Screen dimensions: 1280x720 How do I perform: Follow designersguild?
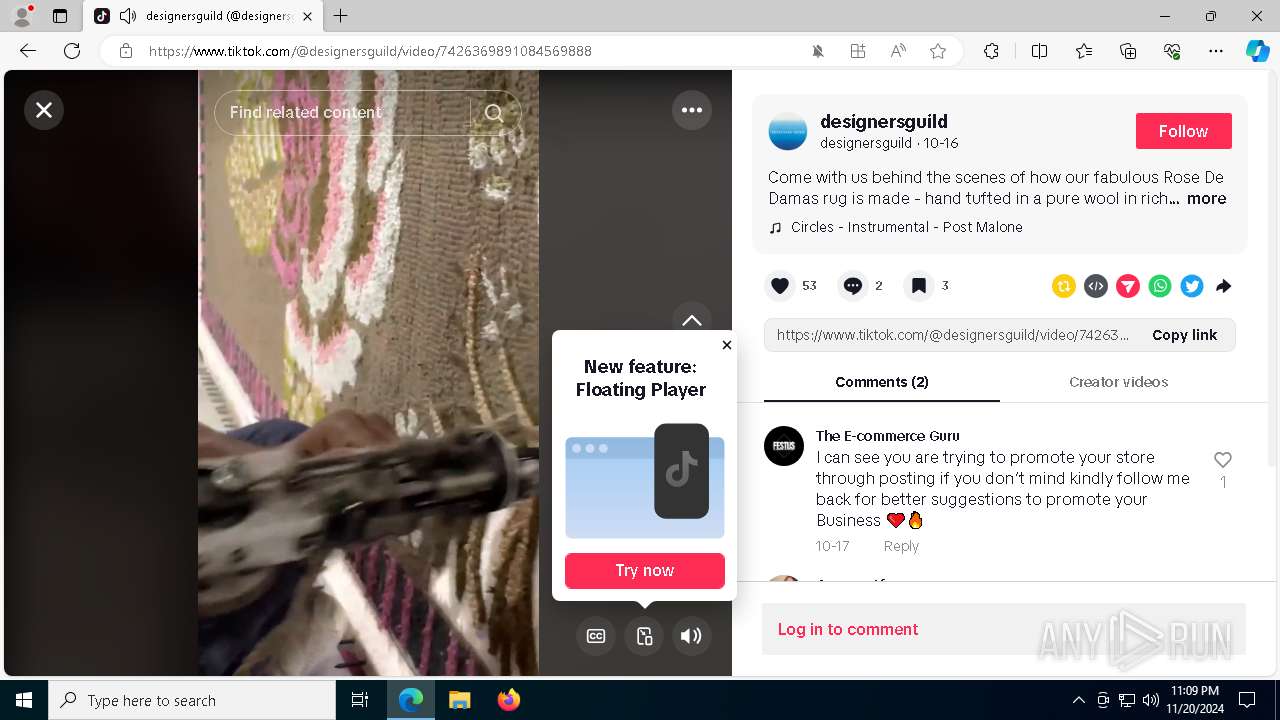pyautogui.click(x=1184, y=131)
